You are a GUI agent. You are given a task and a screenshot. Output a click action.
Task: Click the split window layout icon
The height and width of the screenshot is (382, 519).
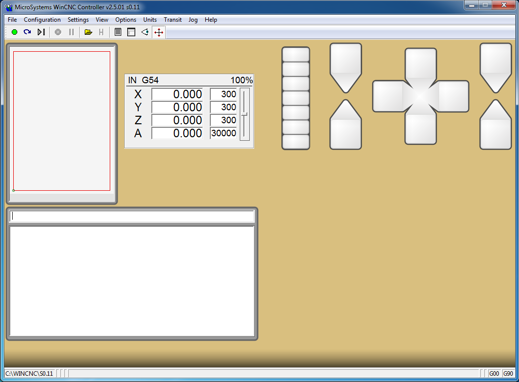click(131, 32)
